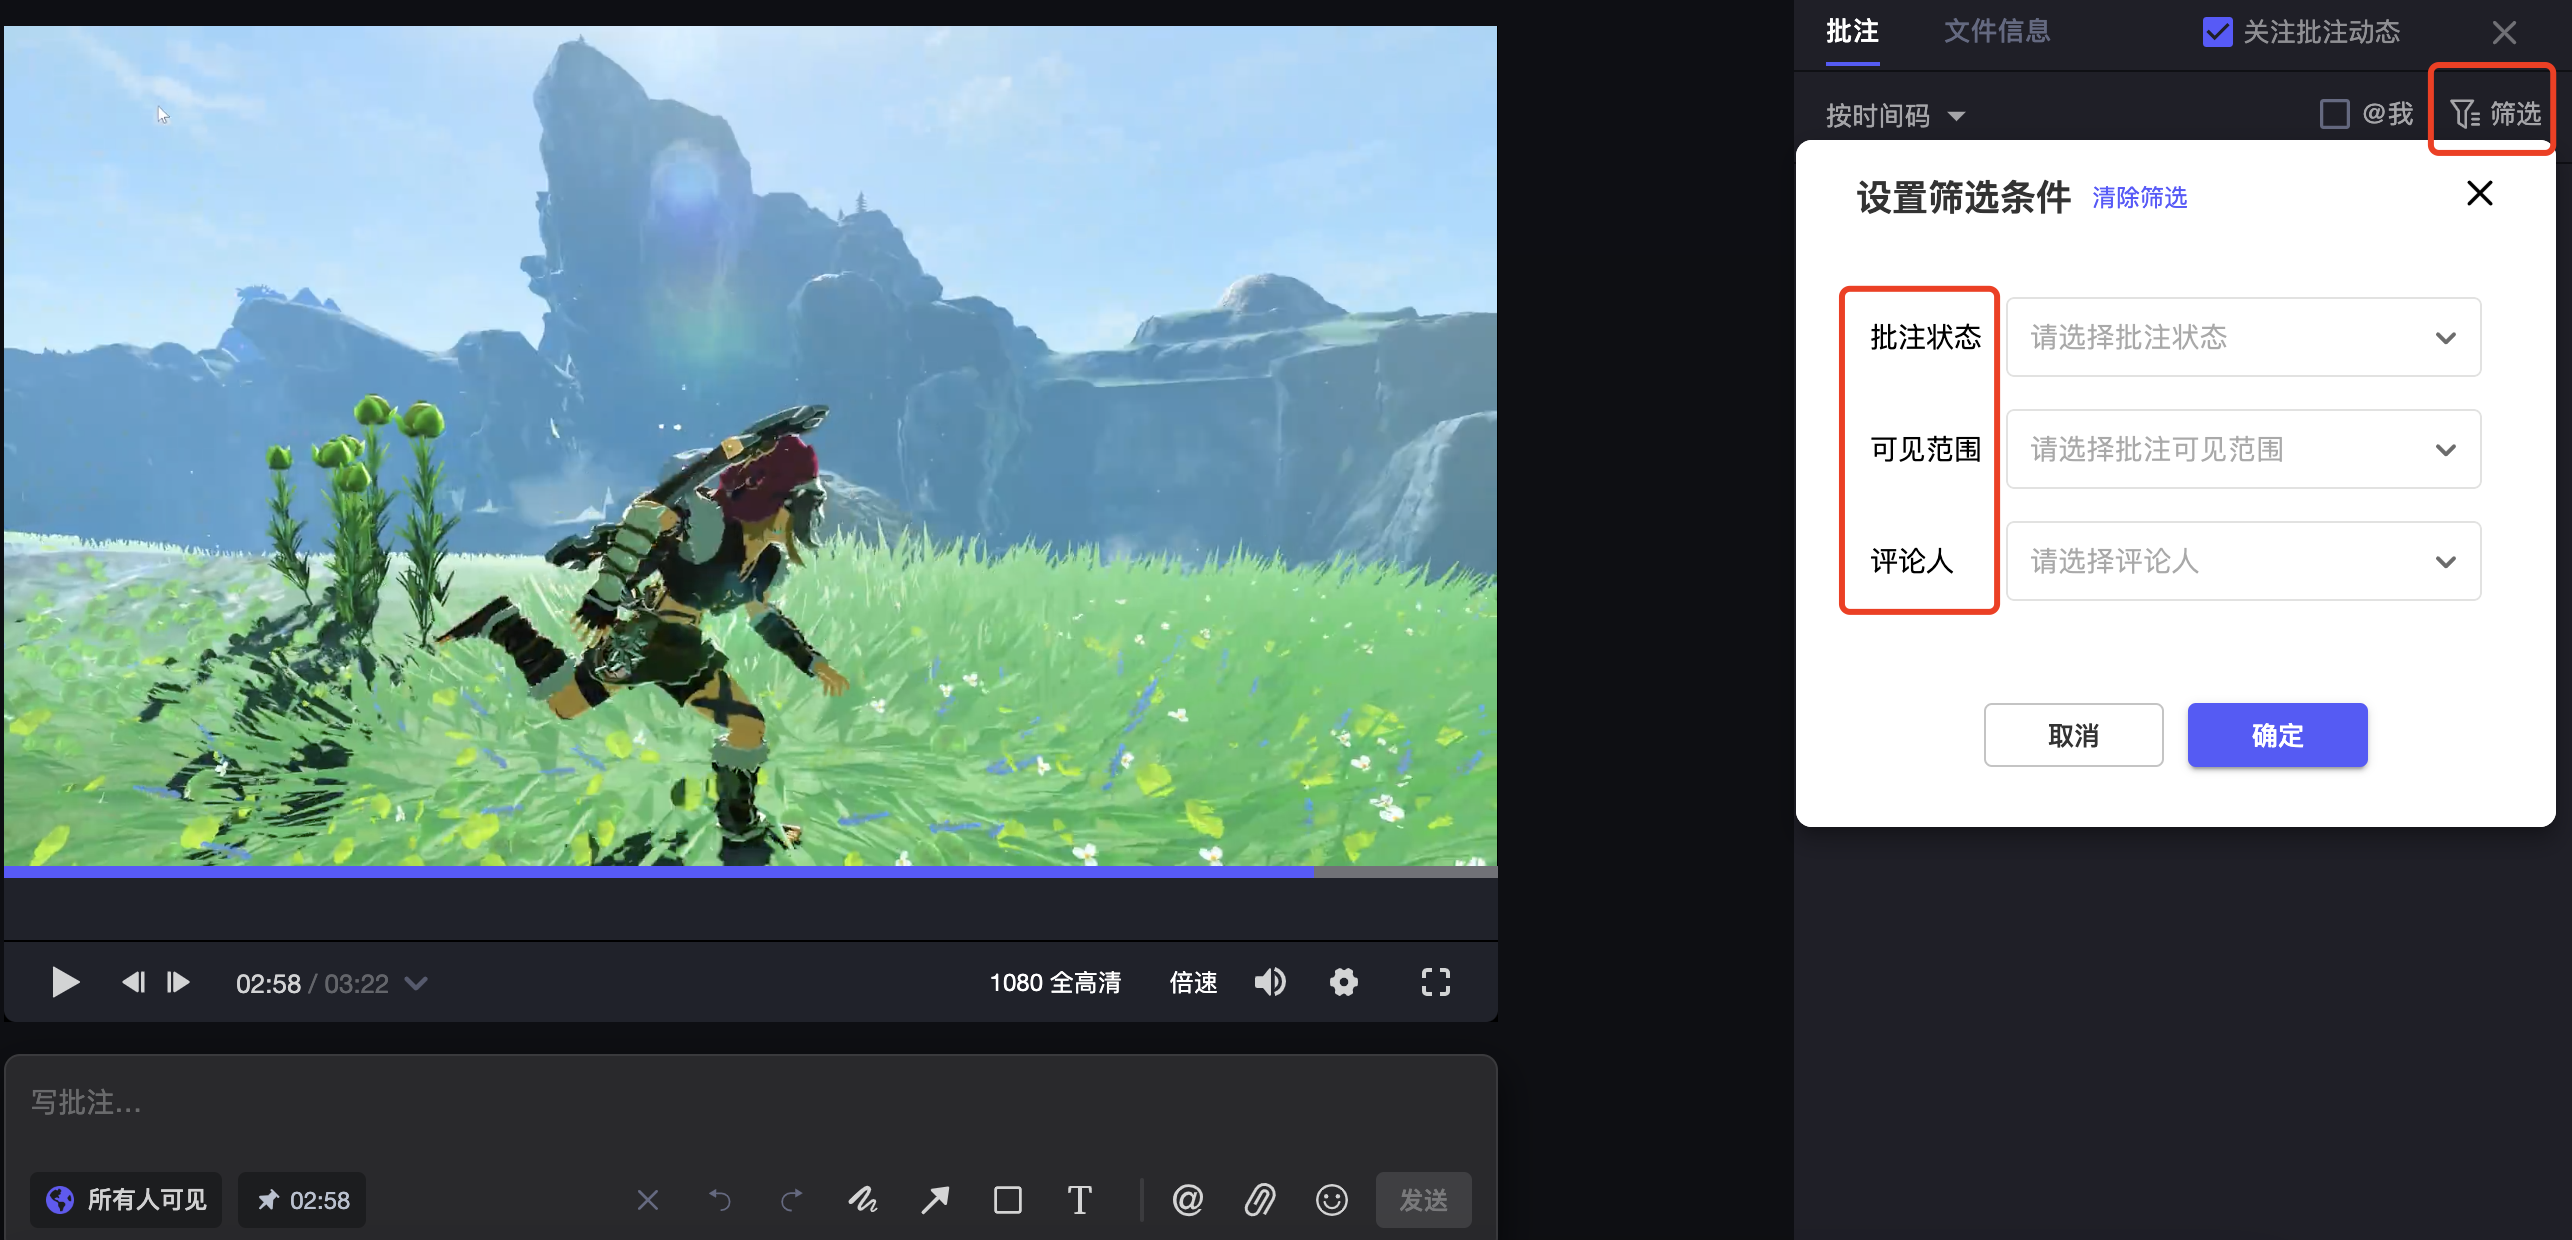Open the 请选择评论人 dropdown
Screen dimensions: 2572x1240
point(2243,561)
